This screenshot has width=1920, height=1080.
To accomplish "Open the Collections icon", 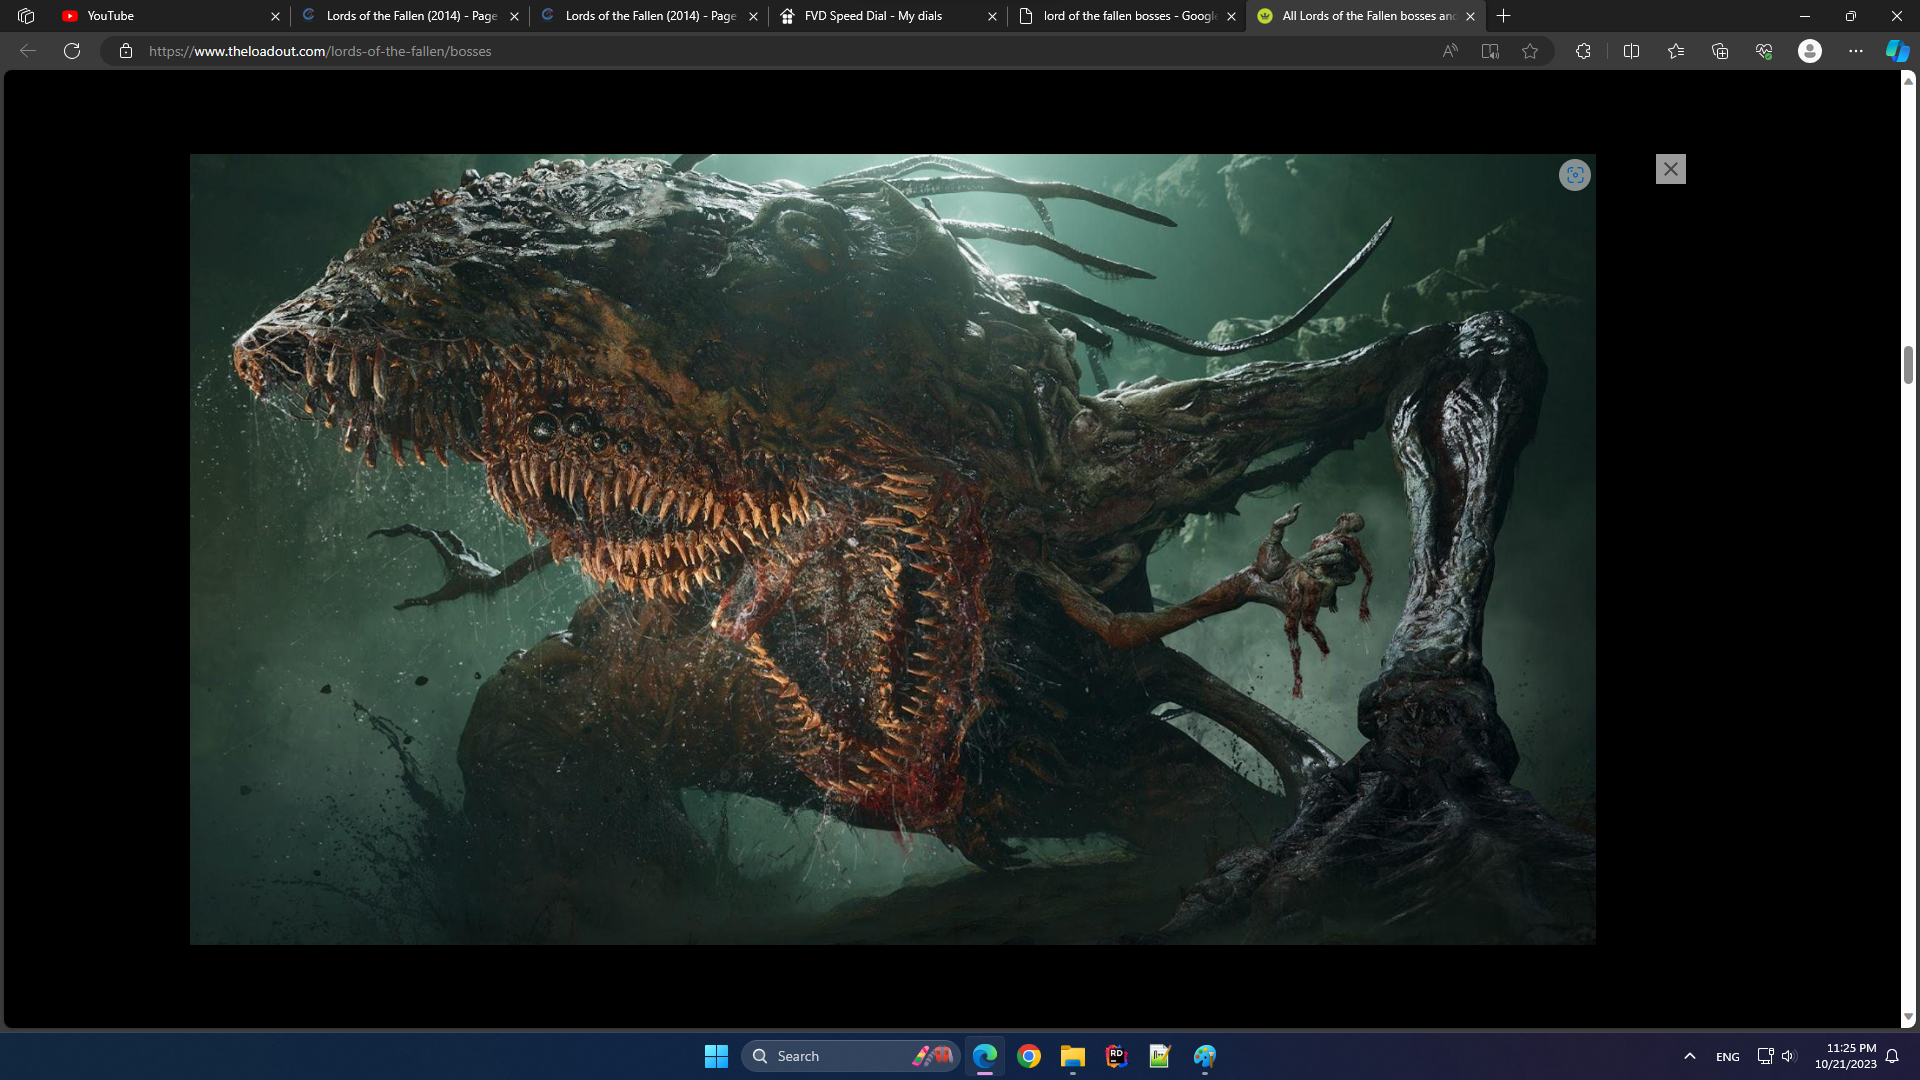I will pyautogui.click(x=1720, y=51).
